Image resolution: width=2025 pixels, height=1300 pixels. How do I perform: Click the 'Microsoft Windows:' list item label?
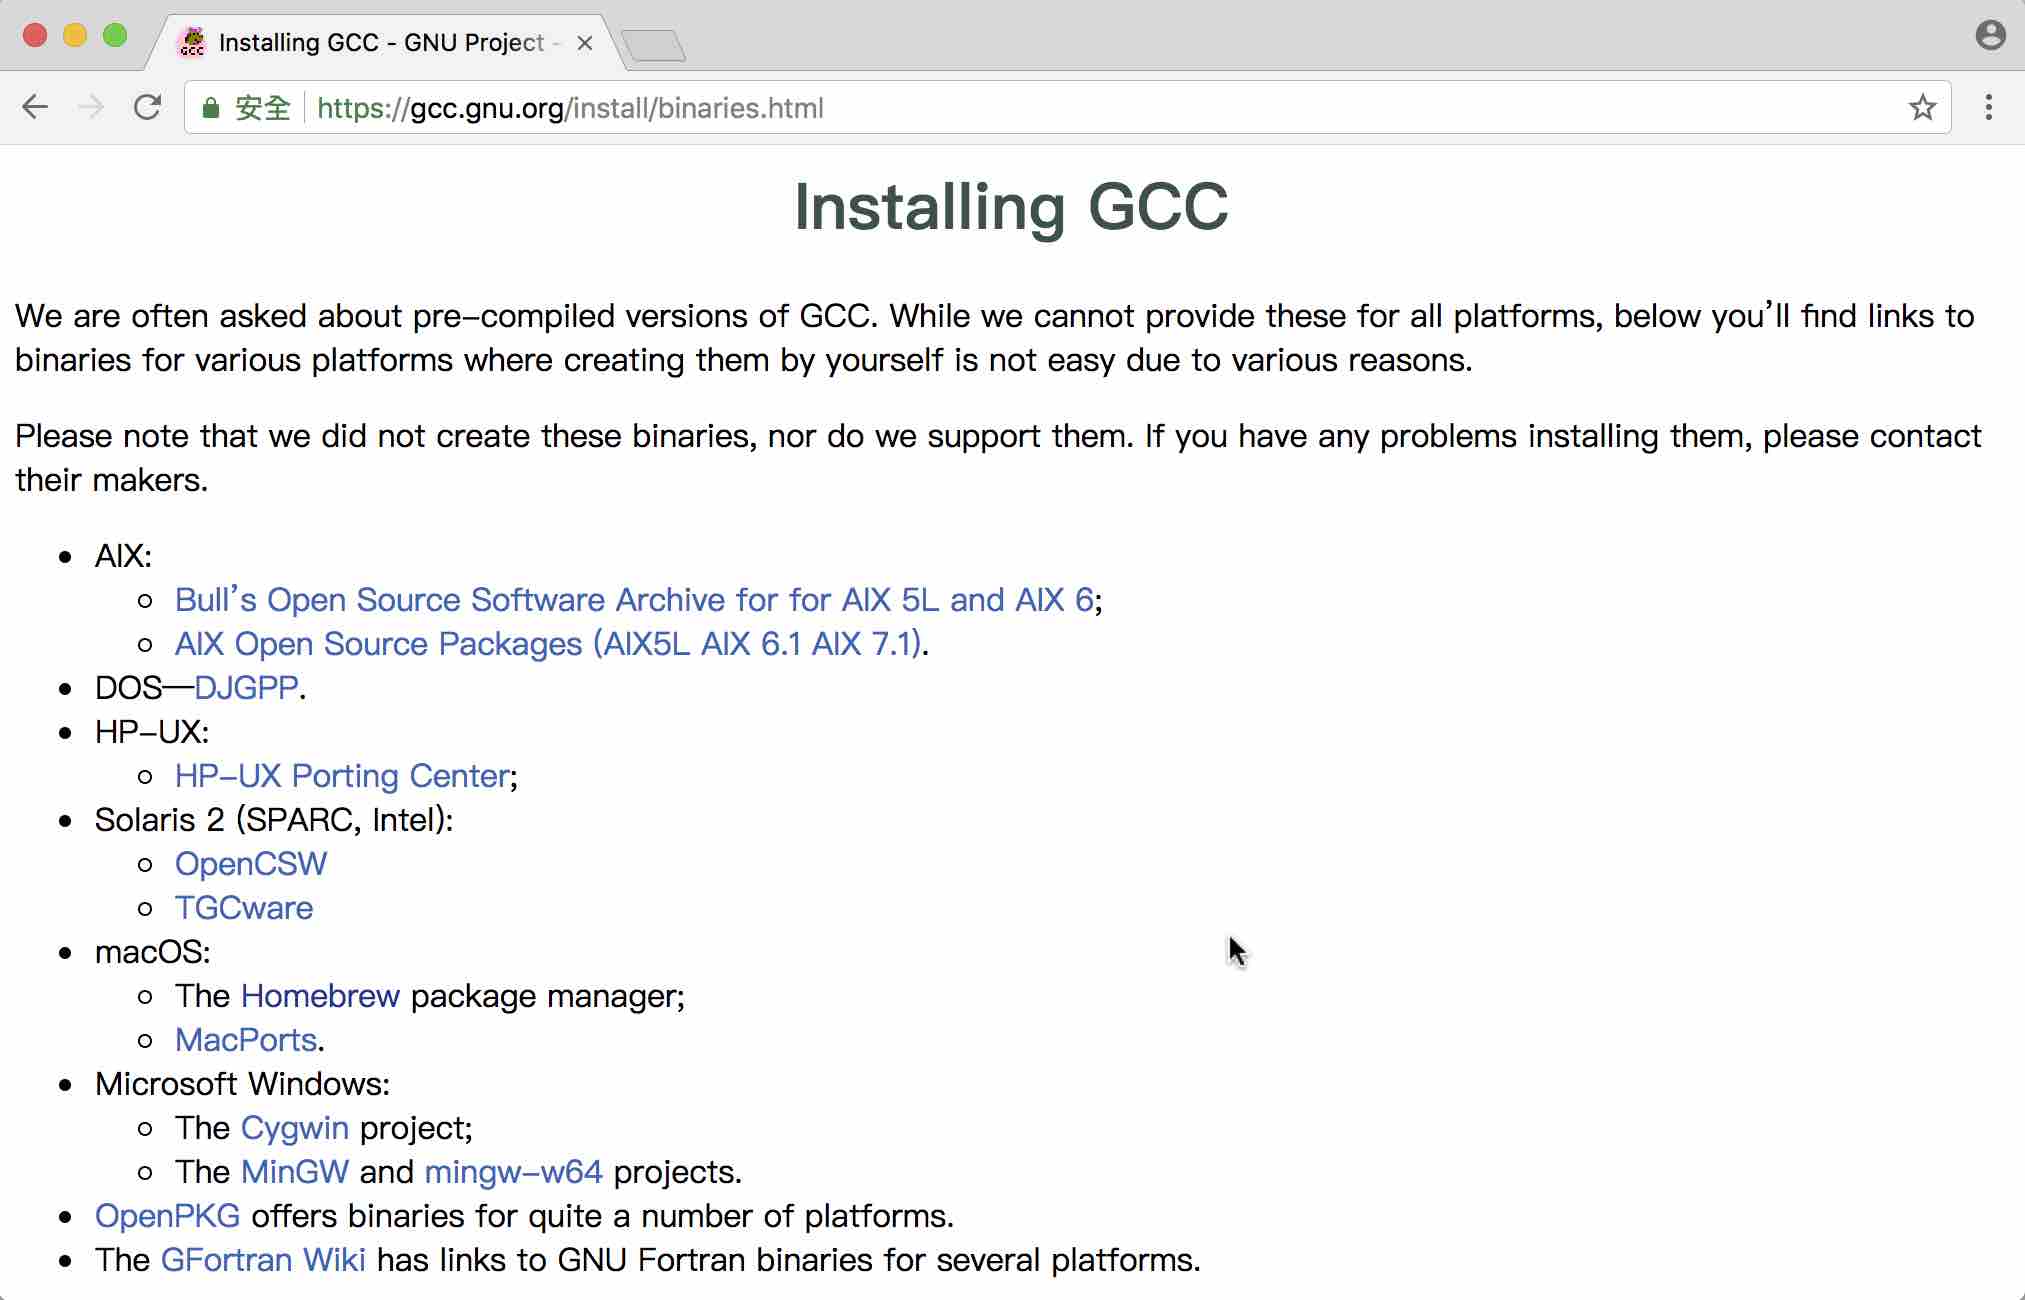243,1084
